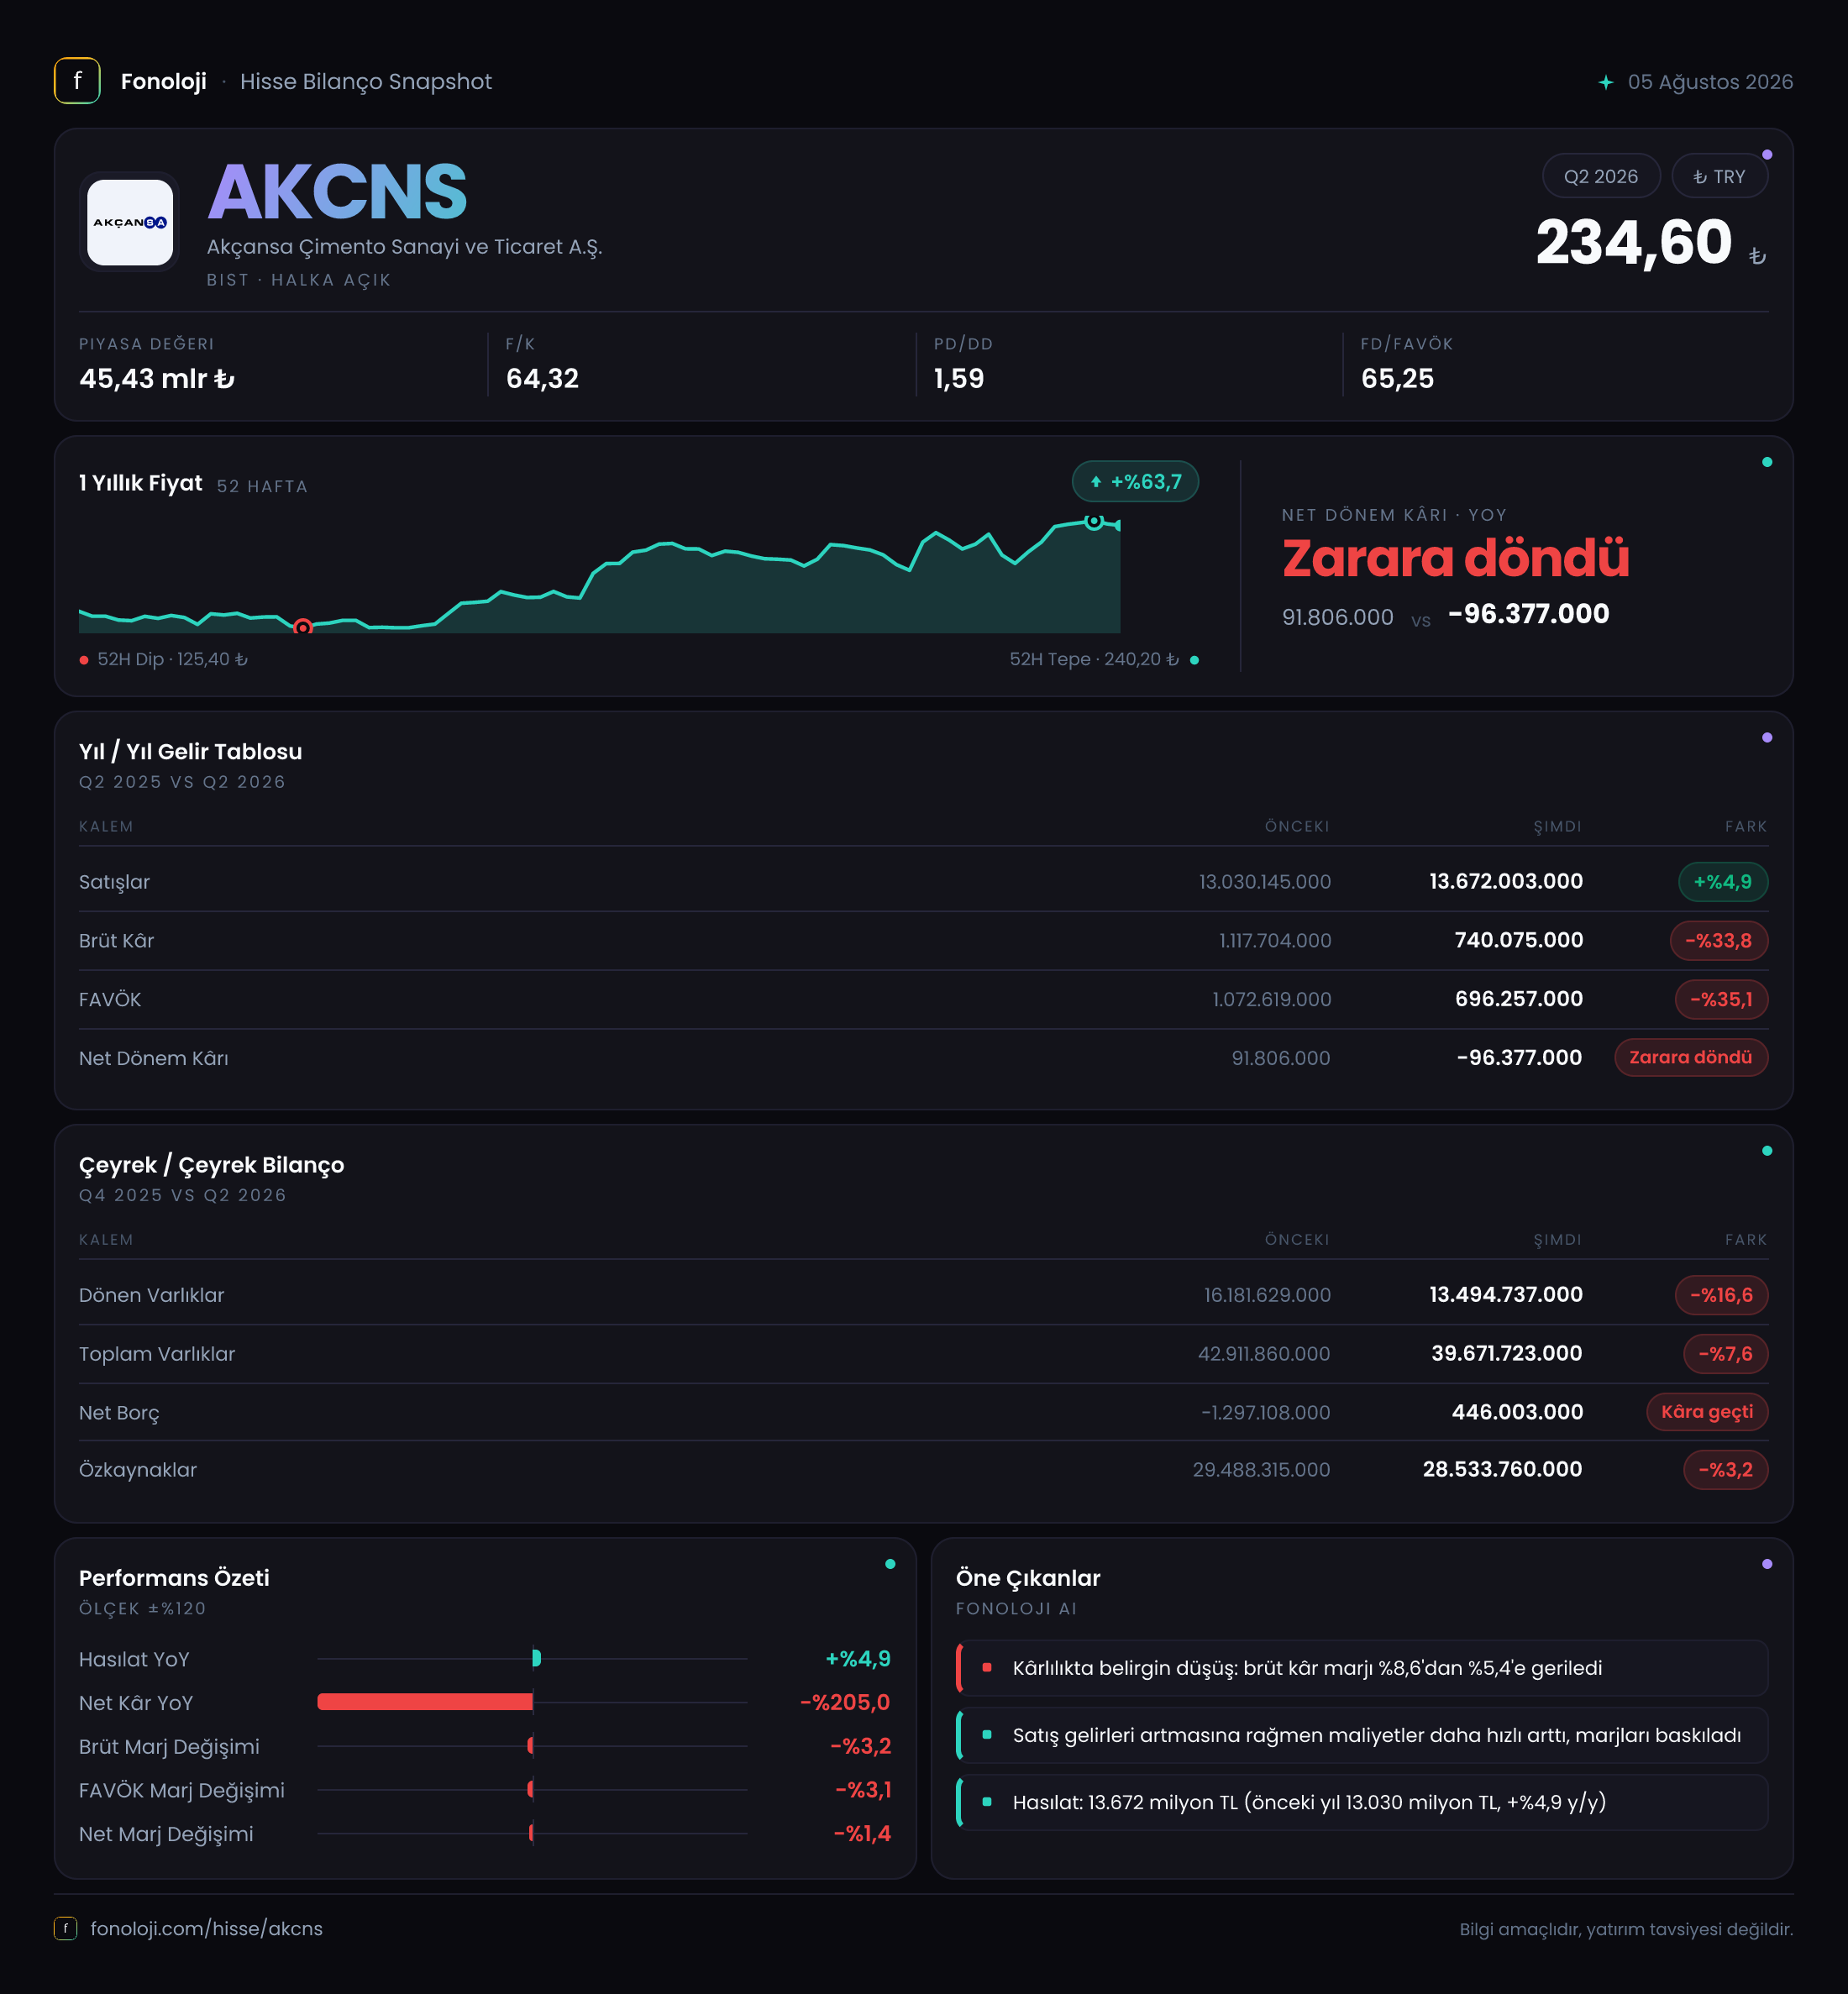Click the Zarara döndü badge in Net Dönem Kârı row
The width and height of the screenshot is (1848, 1994).
1690,1057
